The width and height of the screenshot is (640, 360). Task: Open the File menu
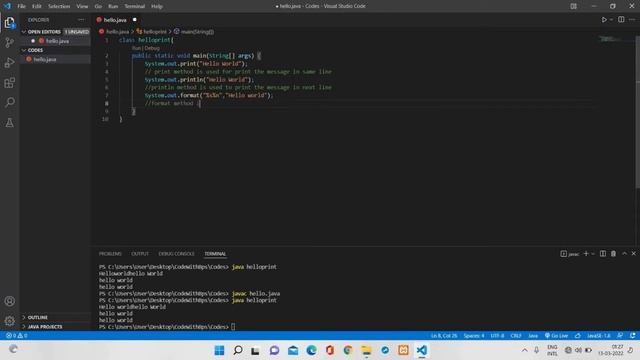22,6
